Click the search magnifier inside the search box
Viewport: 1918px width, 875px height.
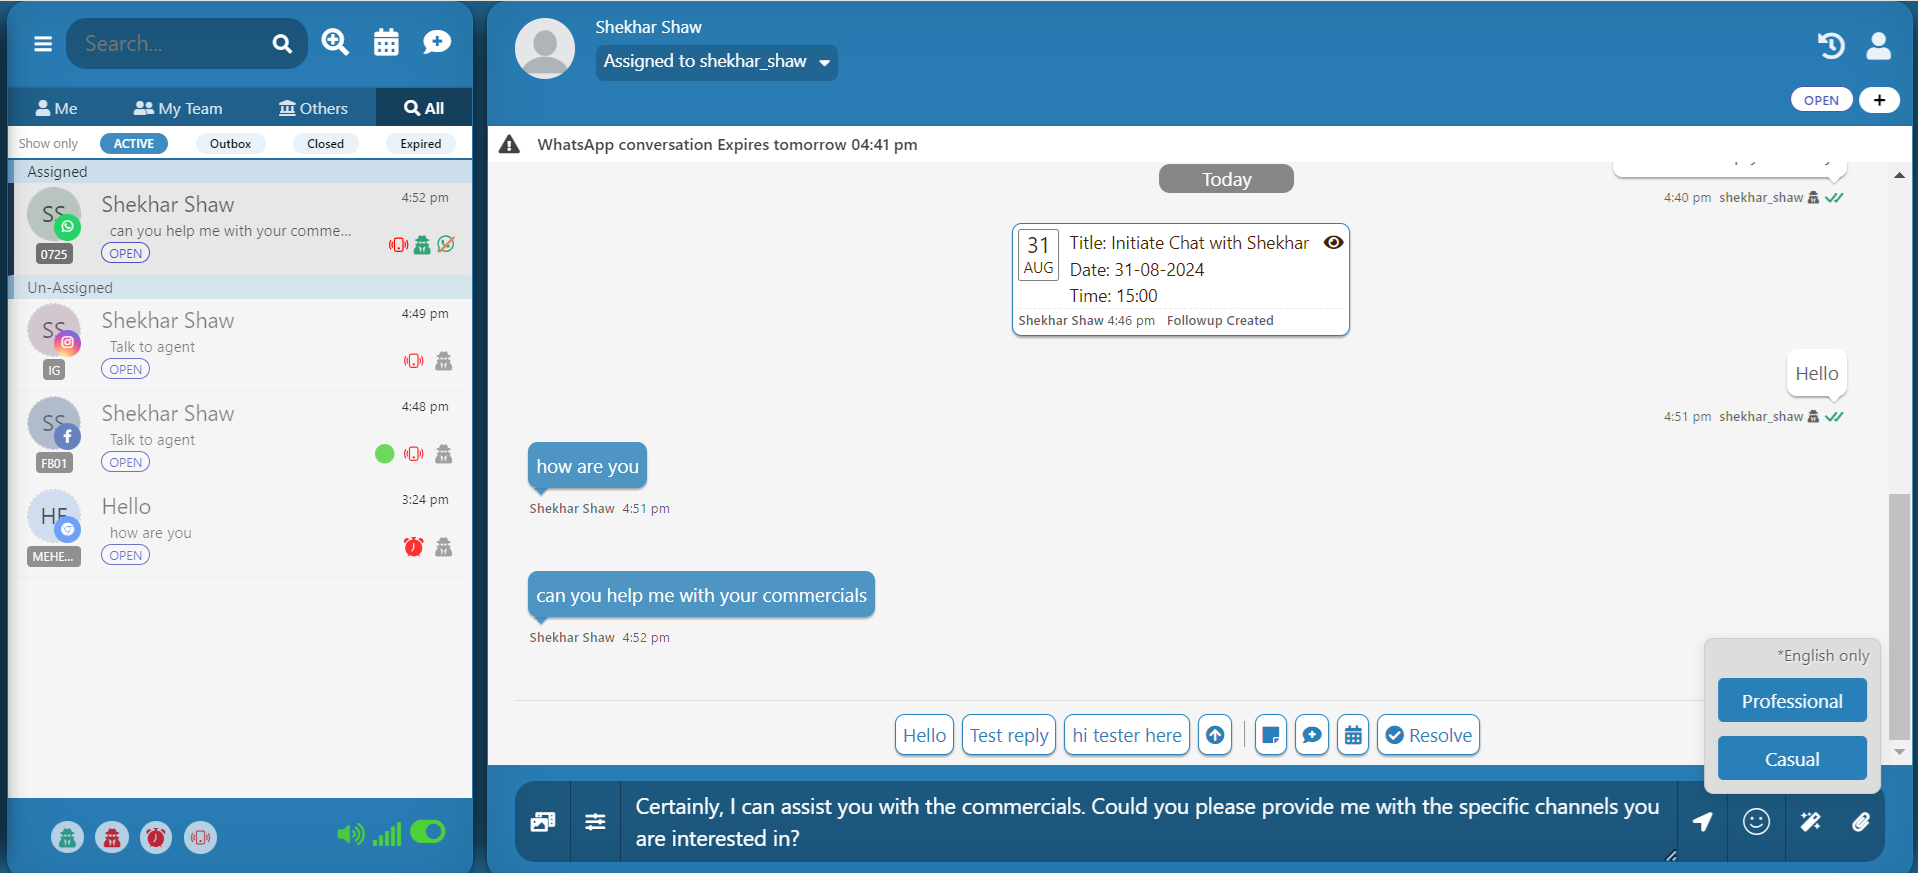click(x=282, y=44)
